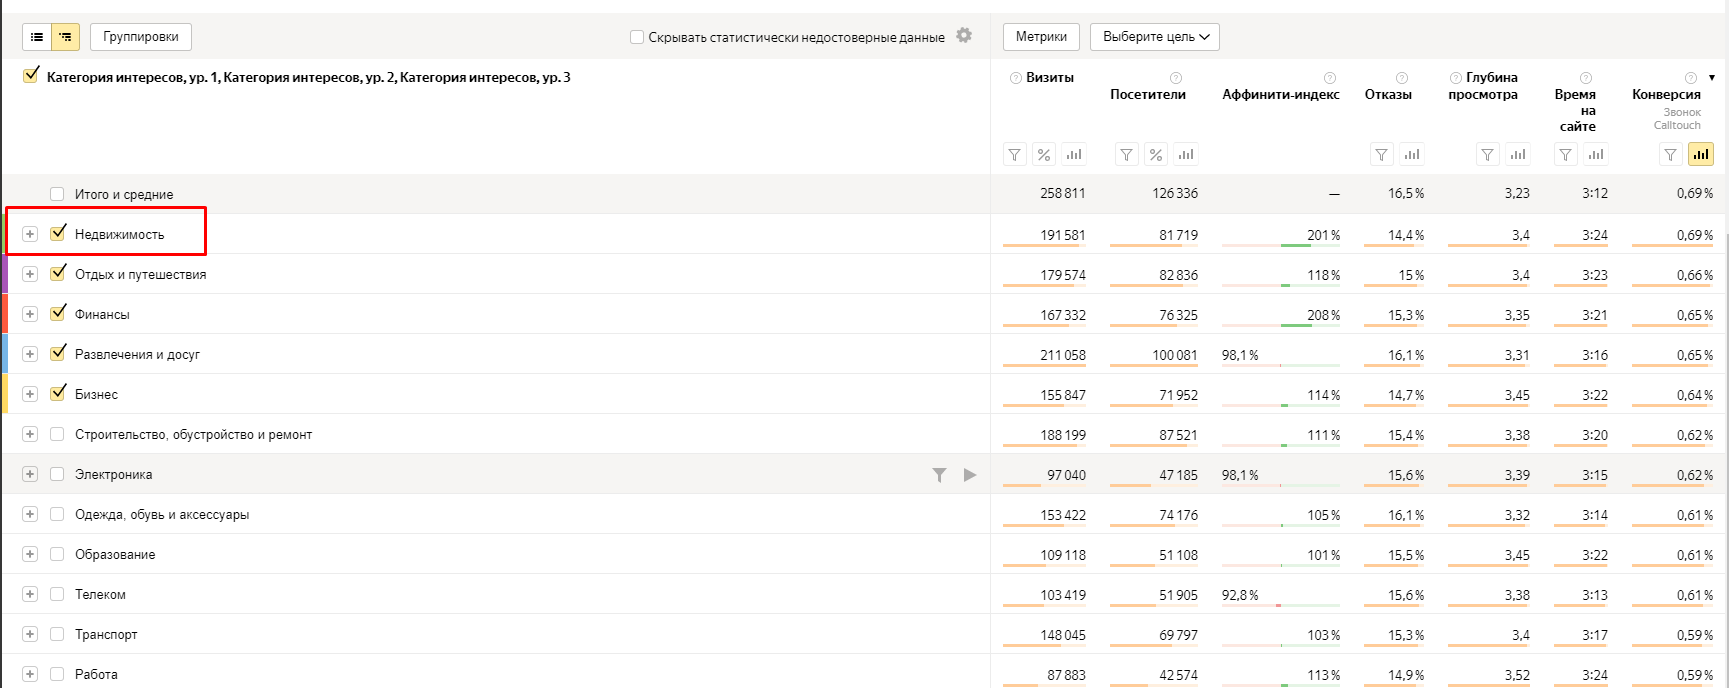
Task: Expand the Бизнес row
Action: pos(30,394)
